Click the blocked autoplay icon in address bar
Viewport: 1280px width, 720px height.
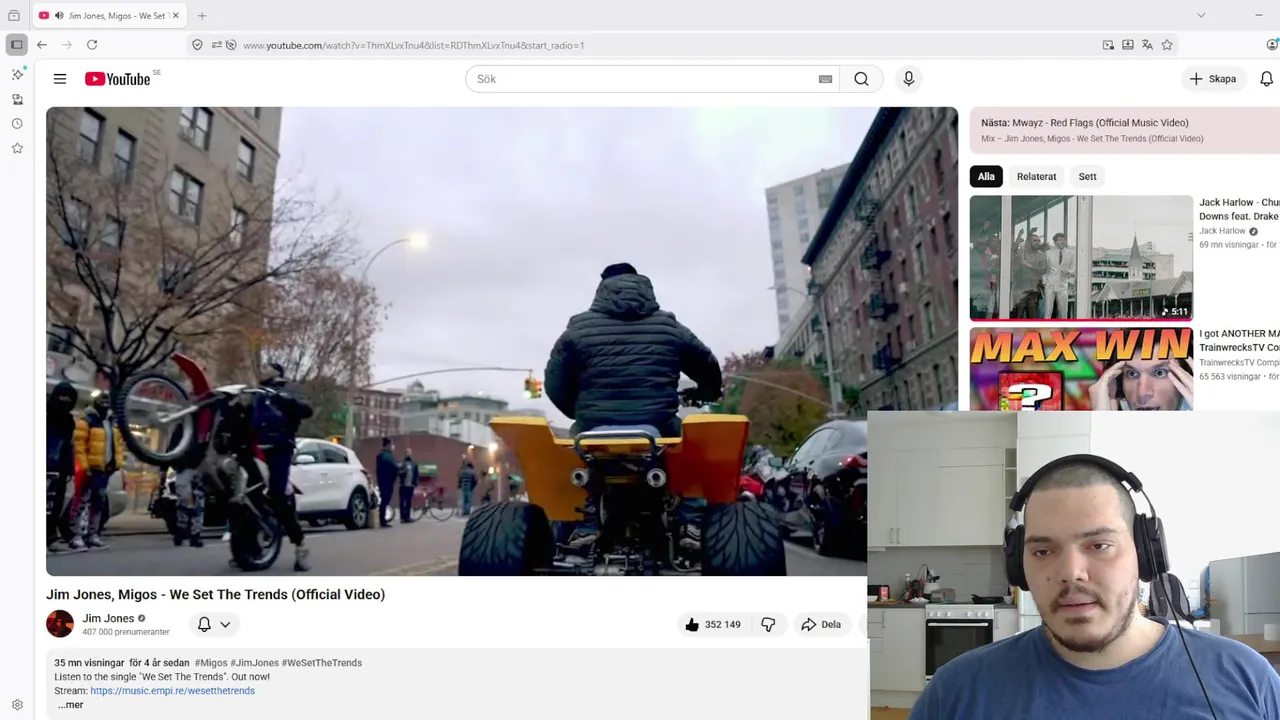(x=231, y=45)
